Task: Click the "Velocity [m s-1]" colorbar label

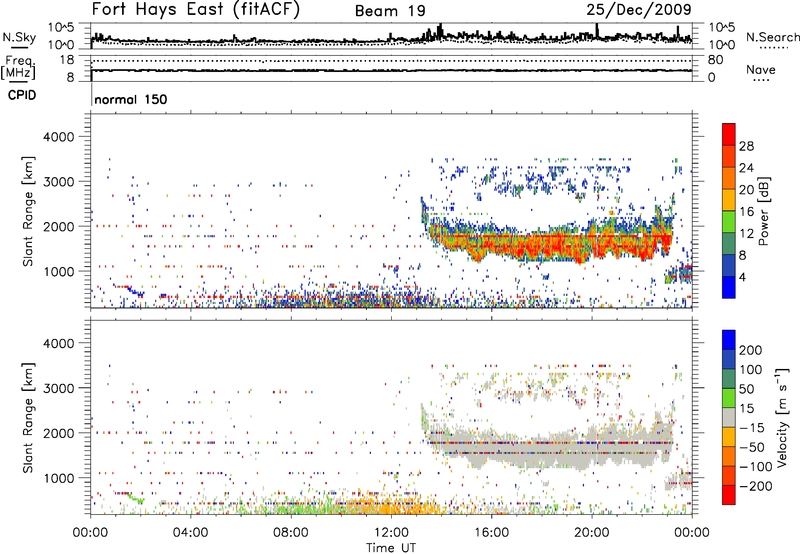Action: [782, 417]
